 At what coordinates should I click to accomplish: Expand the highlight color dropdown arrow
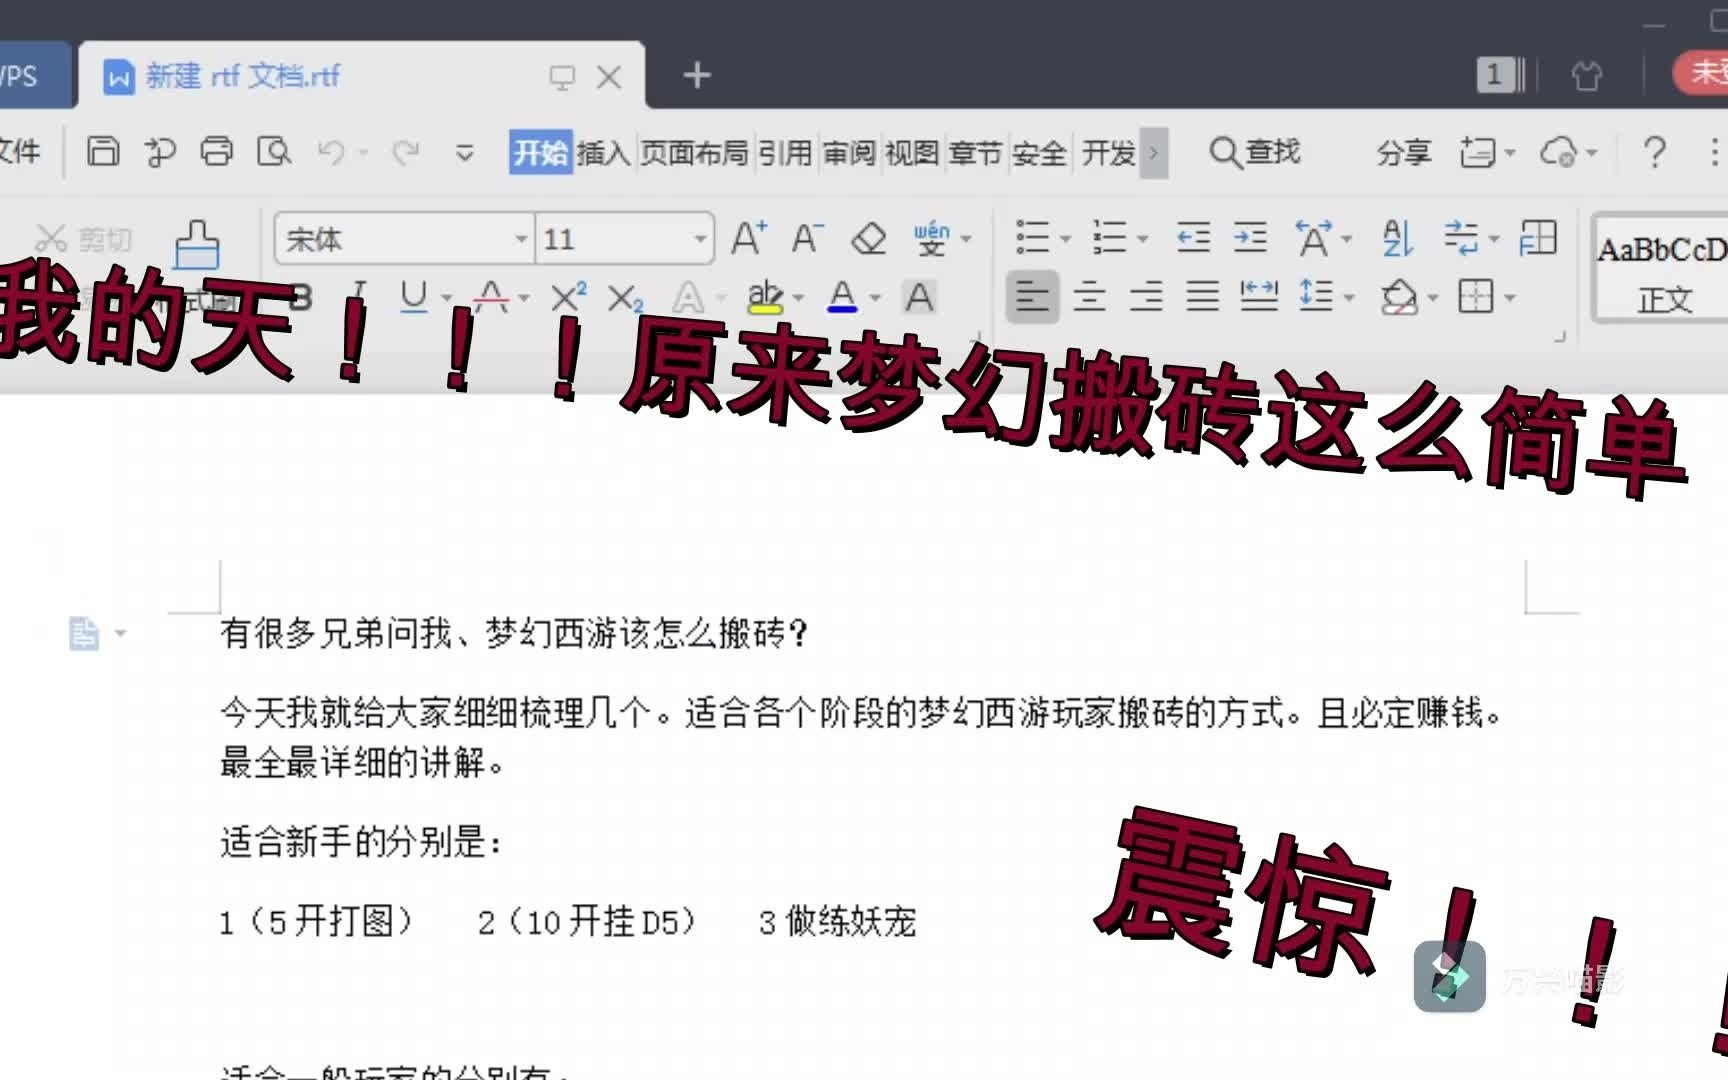tap(798, 298)
